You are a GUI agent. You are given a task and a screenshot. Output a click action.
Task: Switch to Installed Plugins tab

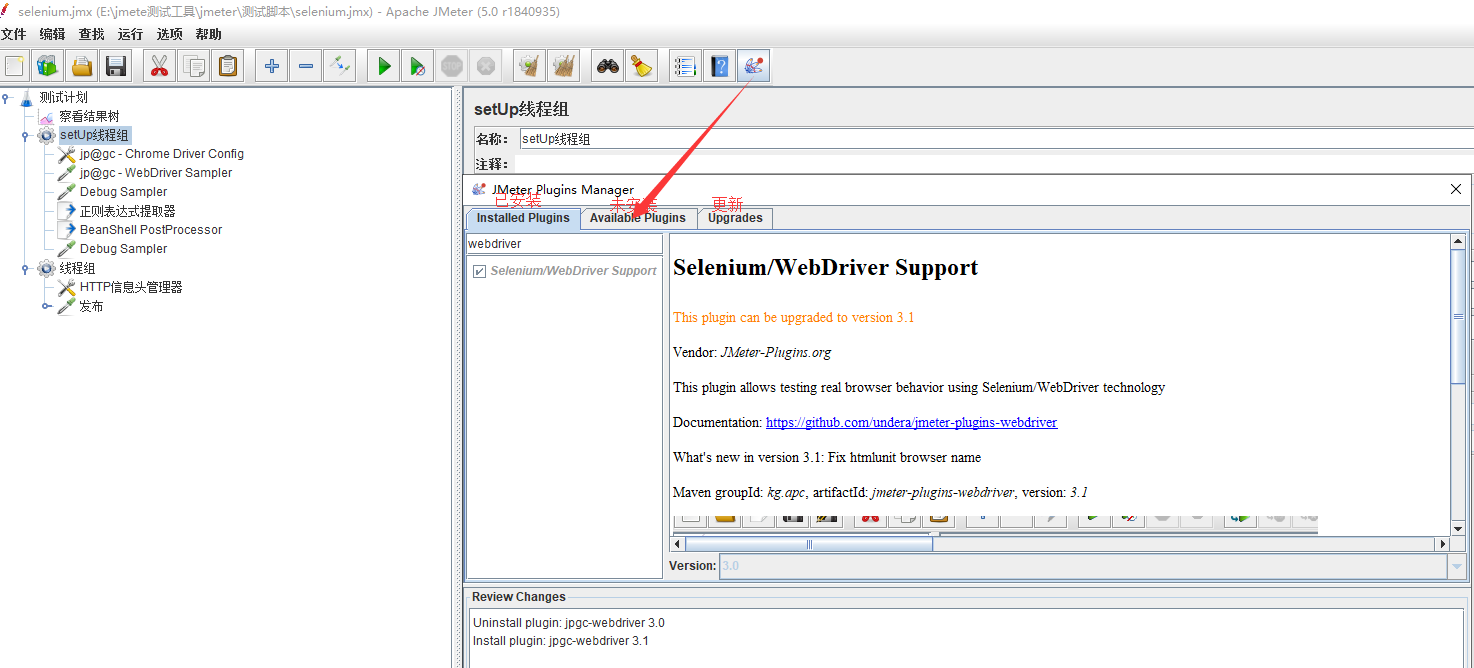pos(523,218)
